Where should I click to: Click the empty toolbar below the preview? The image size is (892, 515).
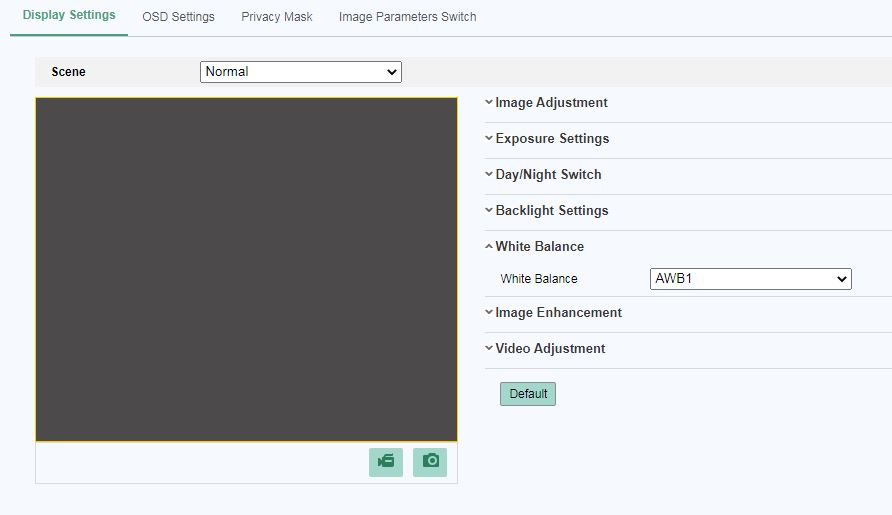(x=200, y=462)
